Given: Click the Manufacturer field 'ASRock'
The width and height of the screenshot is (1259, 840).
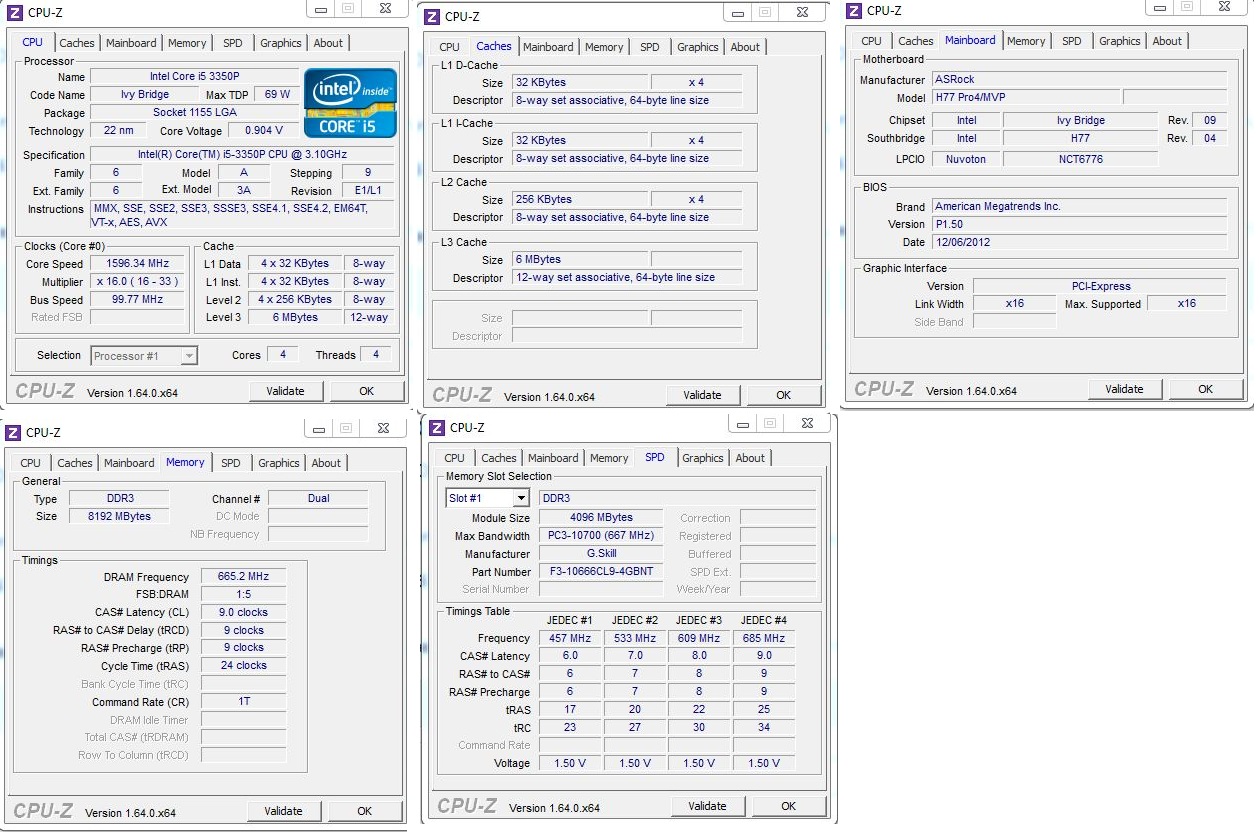Looking at the screenshot, I should (x=1078, y=79).
